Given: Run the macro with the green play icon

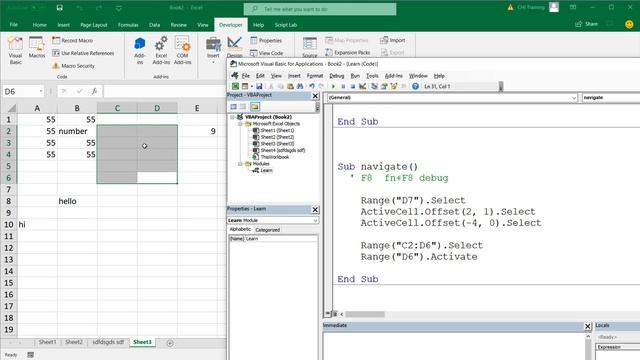Looking at the screenshot, I should click(x=333, y=86).
